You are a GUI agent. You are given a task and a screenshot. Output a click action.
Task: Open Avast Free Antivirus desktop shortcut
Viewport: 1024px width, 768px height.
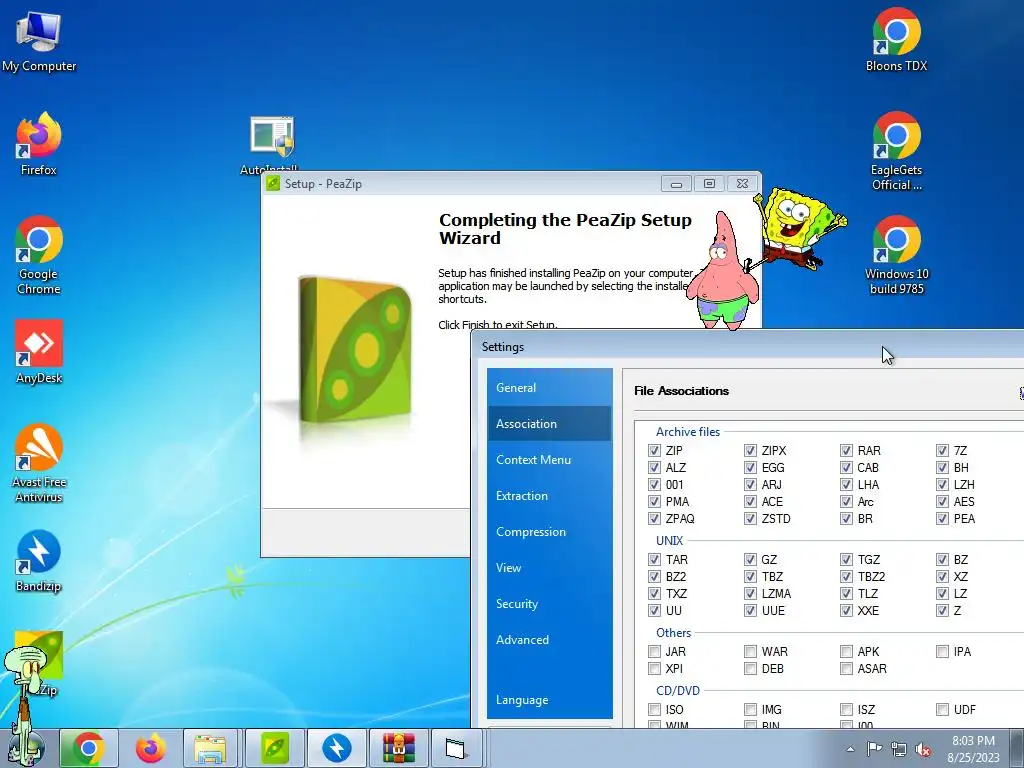coord(39,462)
